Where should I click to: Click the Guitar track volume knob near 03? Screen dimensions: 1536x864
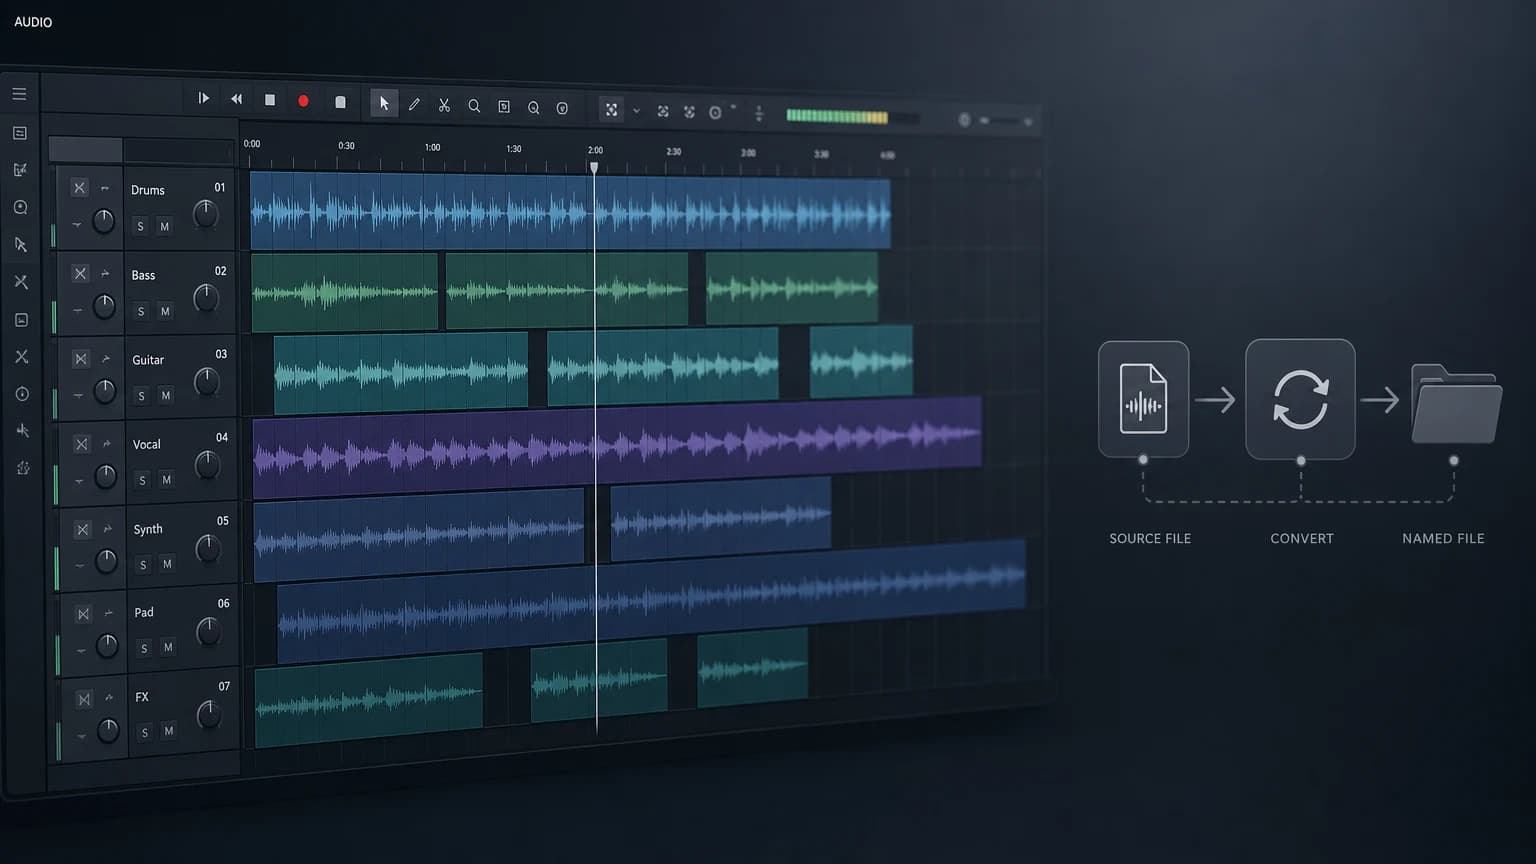[x=207, y=382]
